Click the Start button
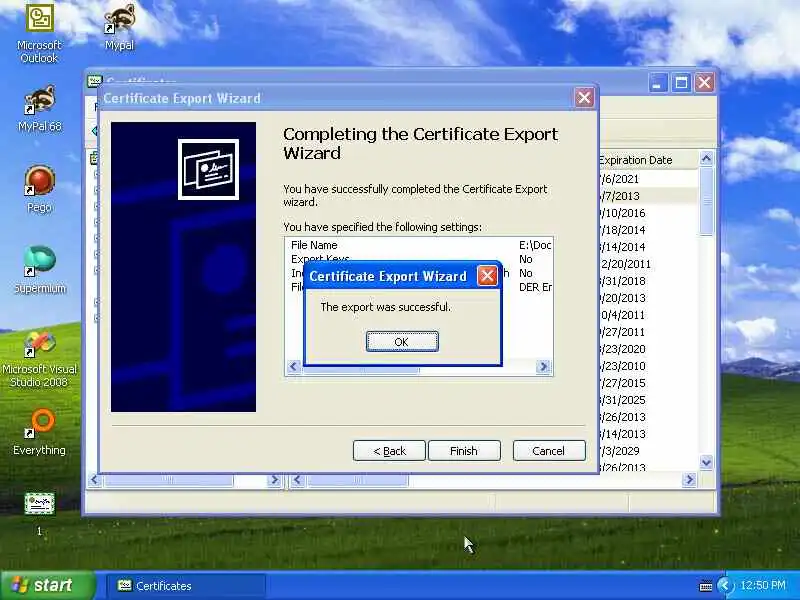The height and width of the screenshot is (600, 800). (x=47, y=585)
